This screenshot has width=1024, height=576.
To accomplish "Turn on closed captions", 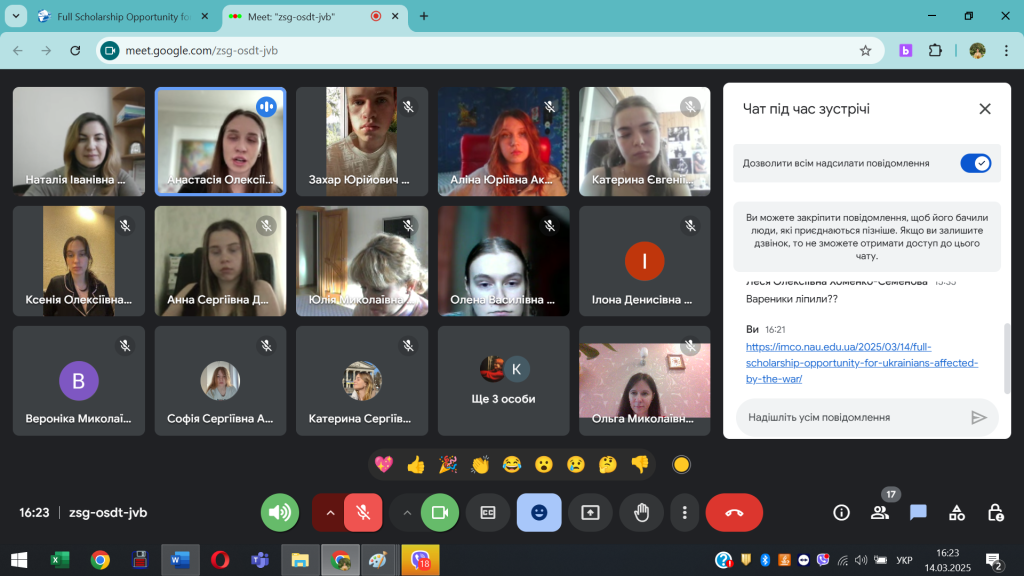I will pyautogui.click(x=488, y=513).
